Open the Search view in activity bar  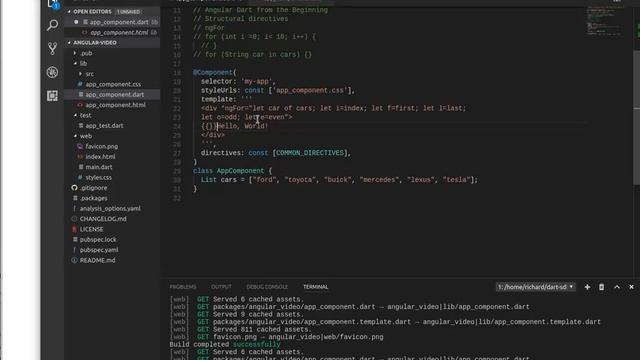click(x=52, y=25)
